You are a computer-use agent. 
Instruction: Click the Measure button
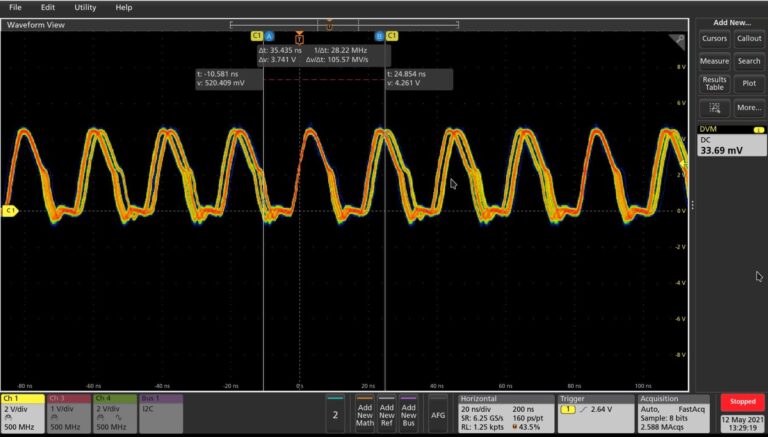714,61
